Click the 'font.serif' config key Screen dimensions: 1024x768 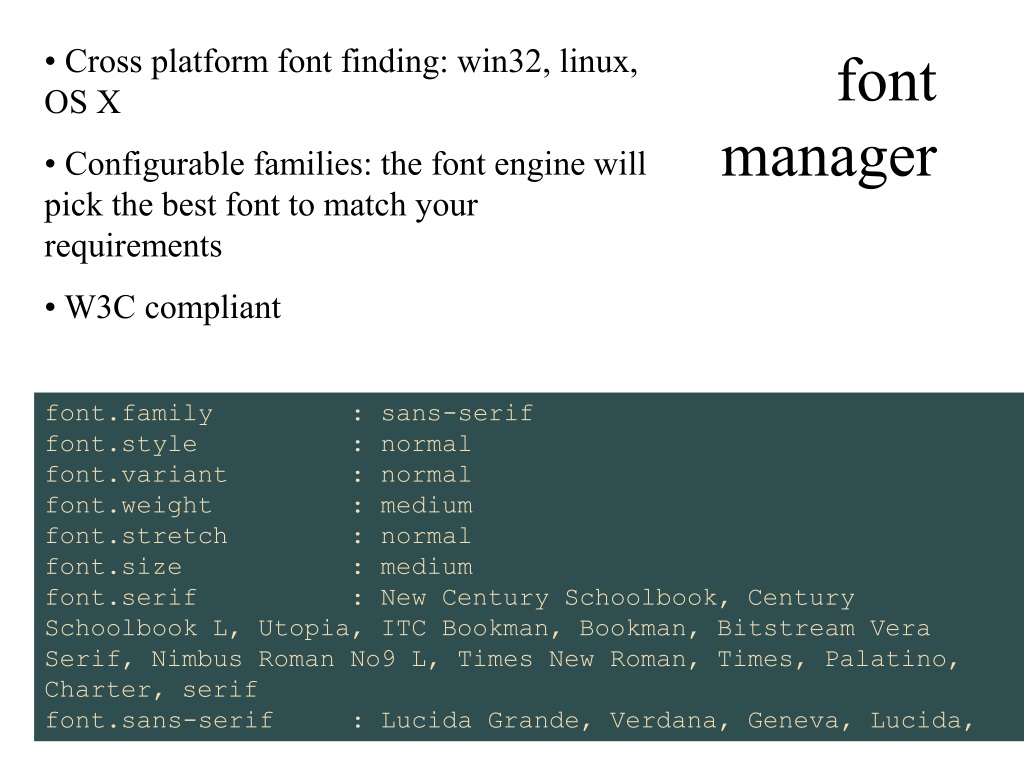point(121,597)
